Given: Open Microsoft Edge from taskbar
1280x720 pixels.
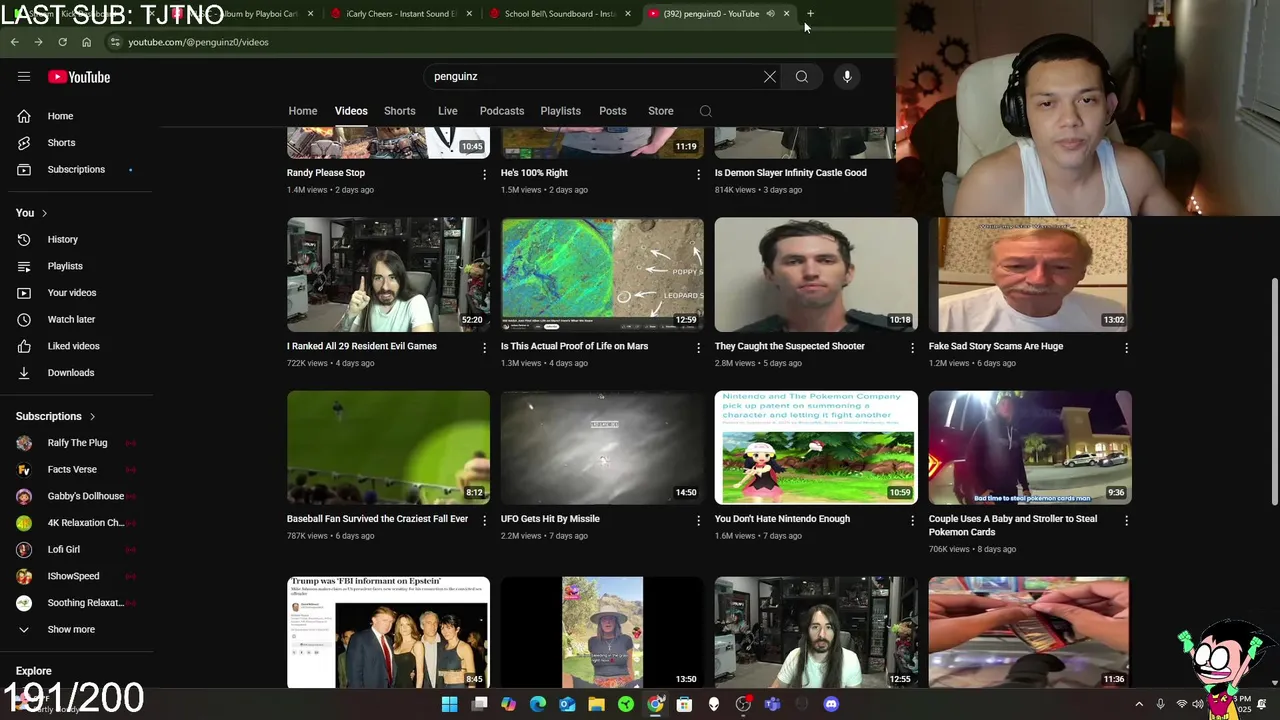Looking at the screenshot, I should [x=538, y=704].
